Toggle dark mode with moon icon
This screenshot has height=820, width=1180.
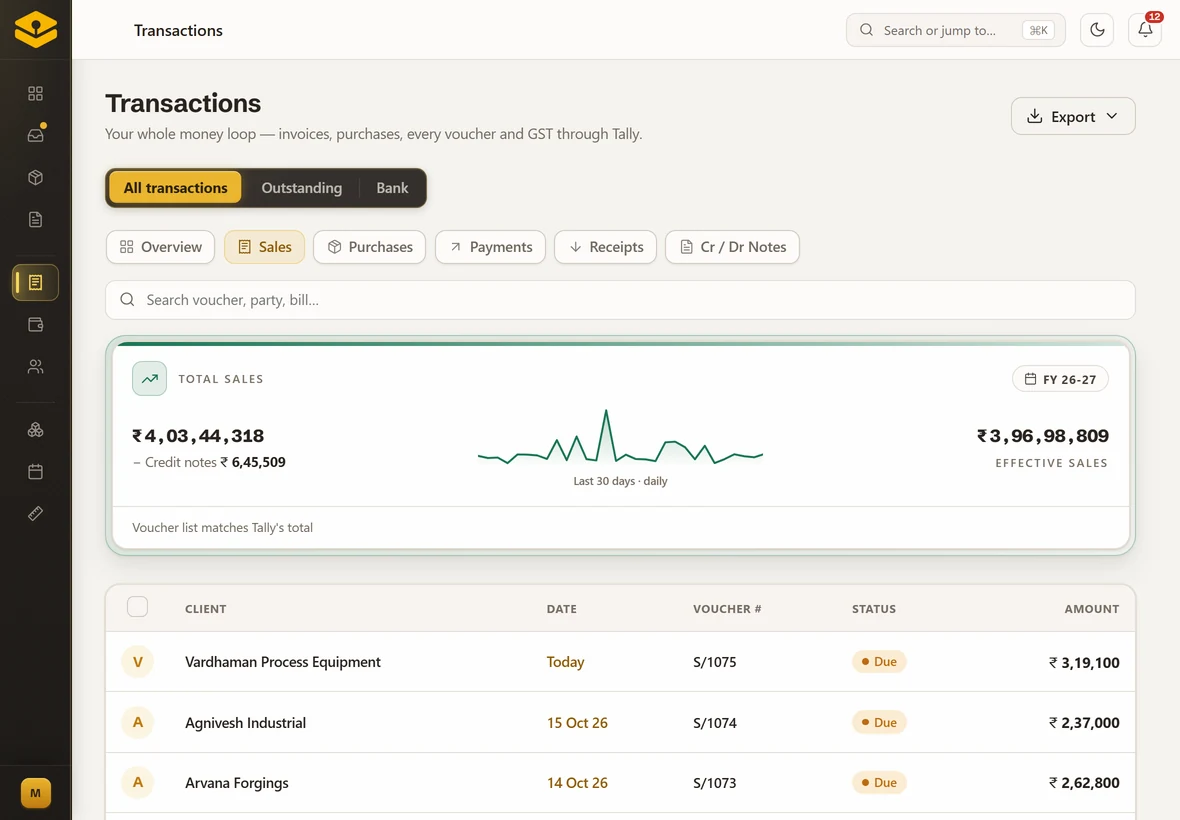tap(1097, 30)
